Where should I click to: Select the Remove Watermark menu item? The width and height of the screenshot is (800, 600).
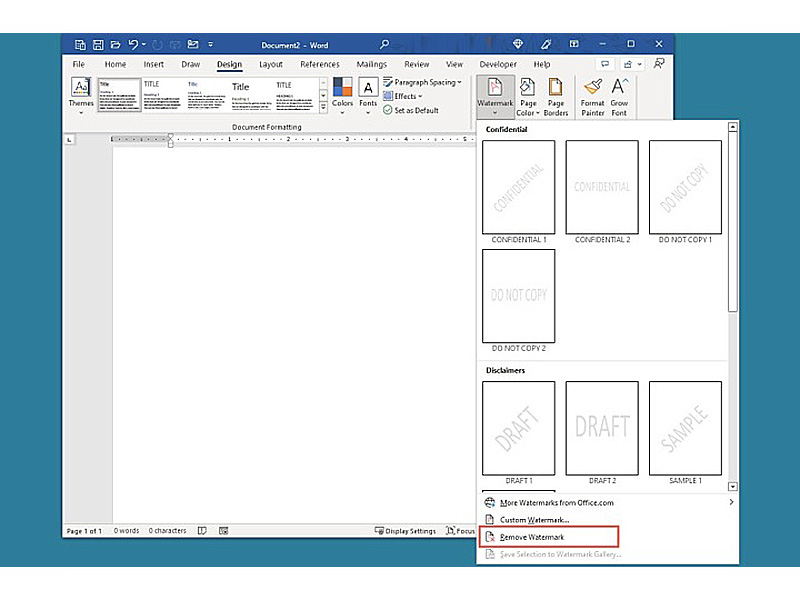[x=549, y=537]
